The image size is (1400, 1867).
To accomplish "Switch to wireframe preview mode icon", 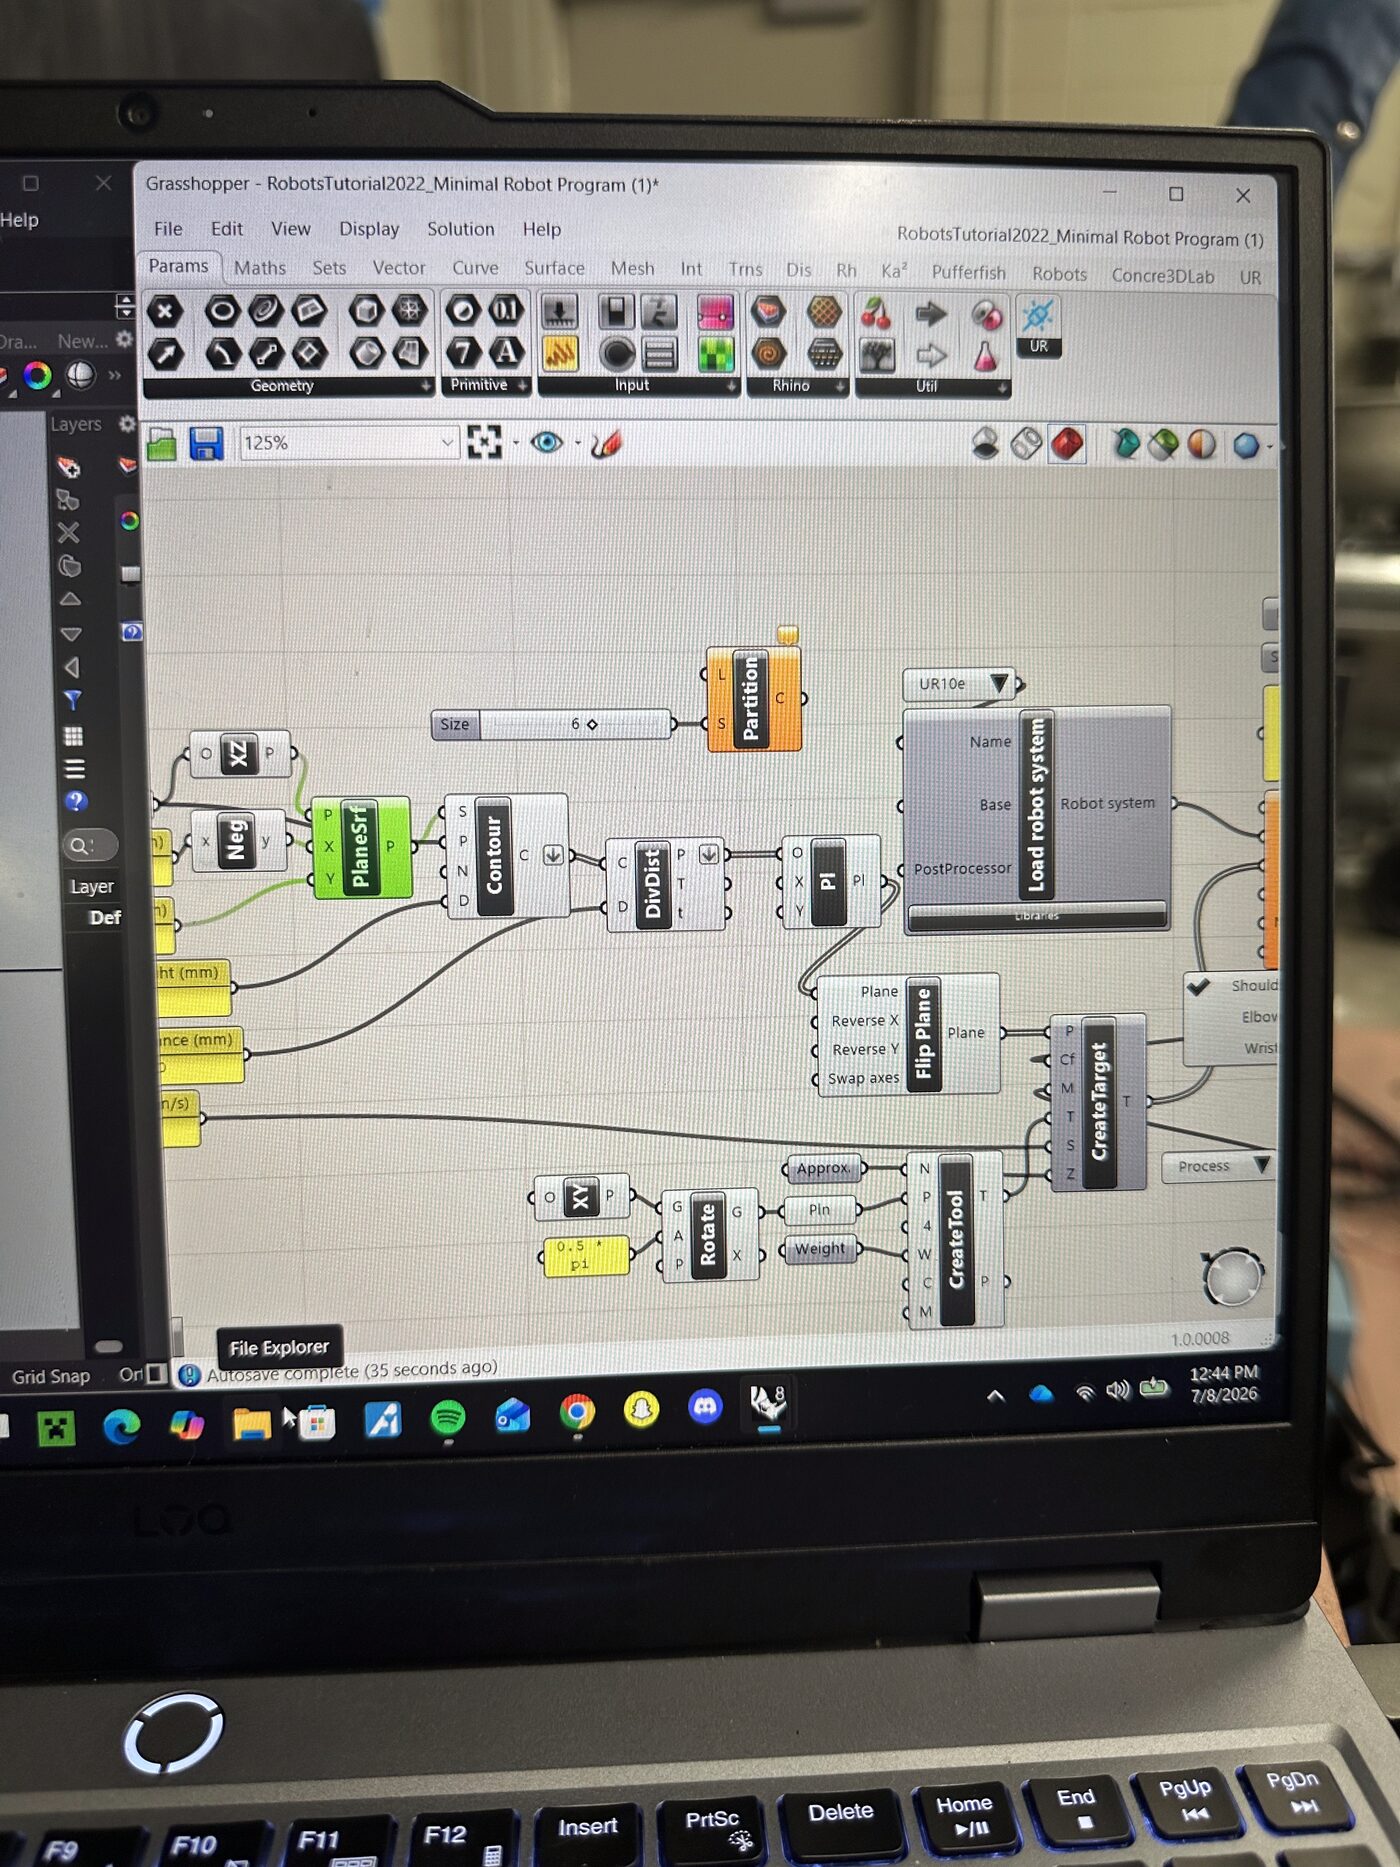I will point(1027,443).
